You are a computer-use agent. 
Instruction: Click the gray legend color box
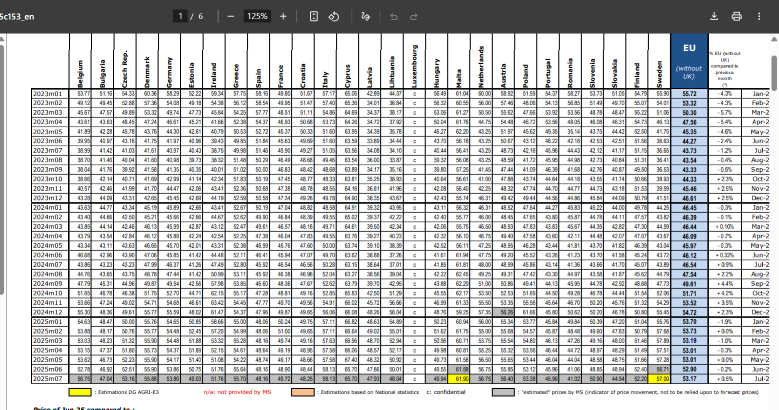pos(503,392)
